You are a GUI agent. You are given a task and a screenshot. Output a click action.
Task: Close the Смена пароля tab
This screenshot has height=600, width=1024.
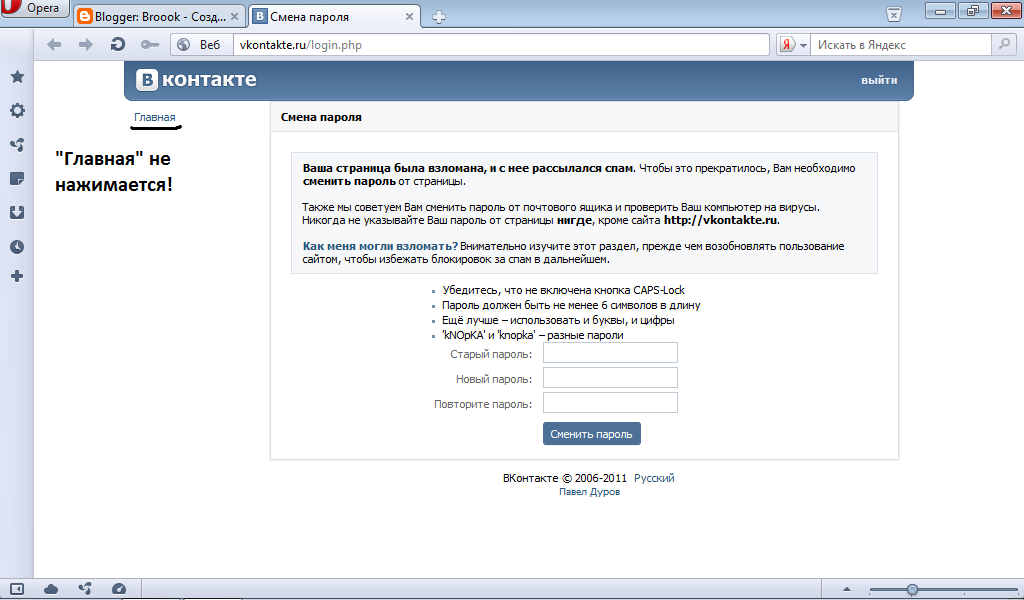[409, 17]
